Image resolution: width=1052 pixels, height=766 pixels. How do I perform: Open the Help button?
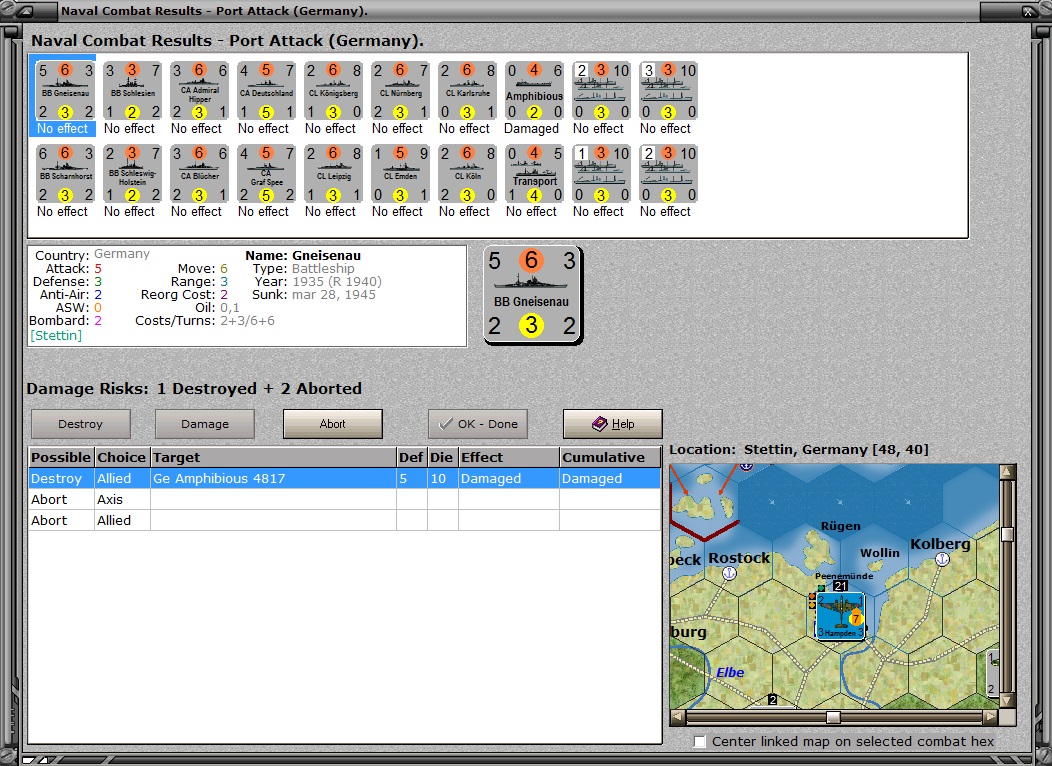point(613,424)
